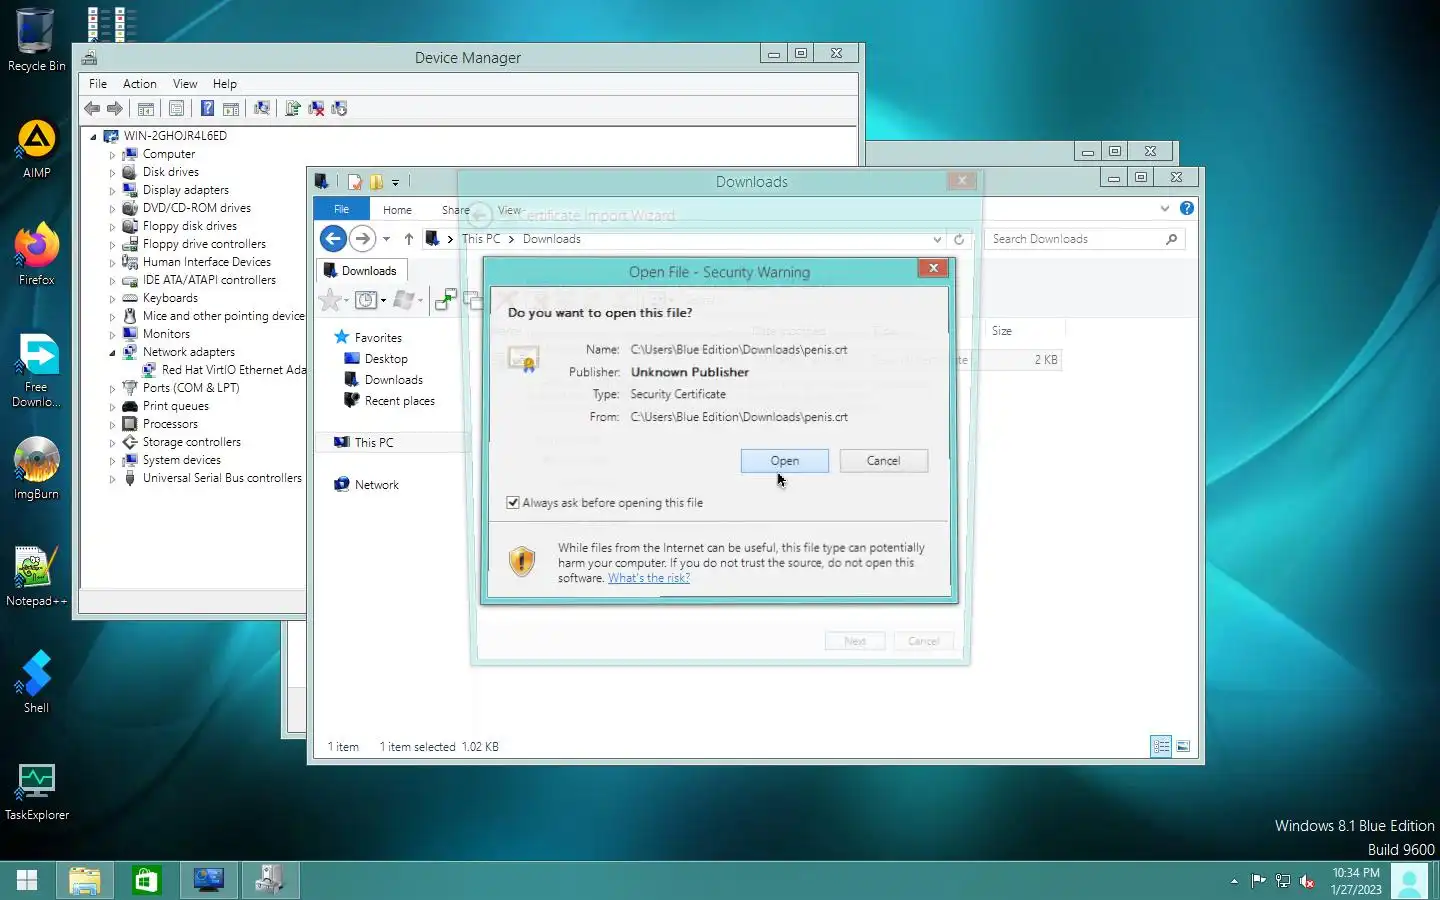Viewport: 1440px width, 900px height.
Task: Select Red Hat VirtIO Ethernet Adapter device
Action: (224, 370)
